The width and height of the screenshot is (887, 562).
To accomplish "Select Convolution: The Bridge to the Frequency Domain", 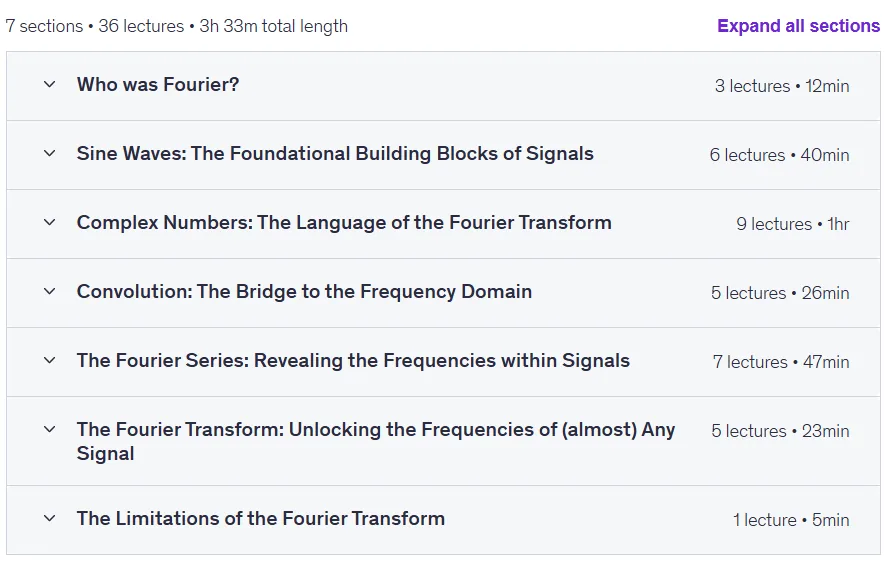I will pos(304,291).
